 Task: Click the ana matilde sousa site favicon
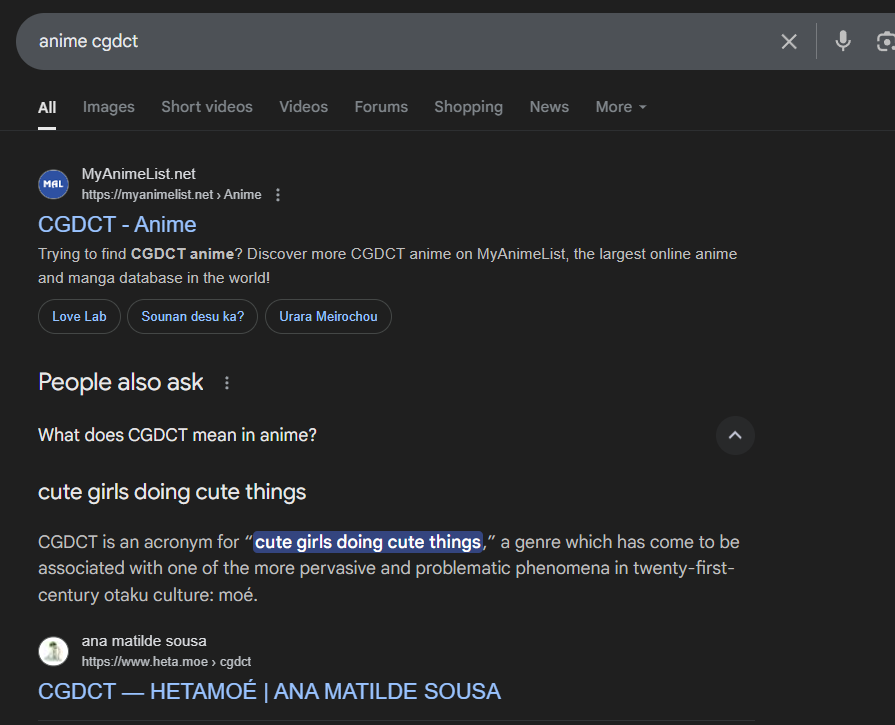click(x=54, y=651)
